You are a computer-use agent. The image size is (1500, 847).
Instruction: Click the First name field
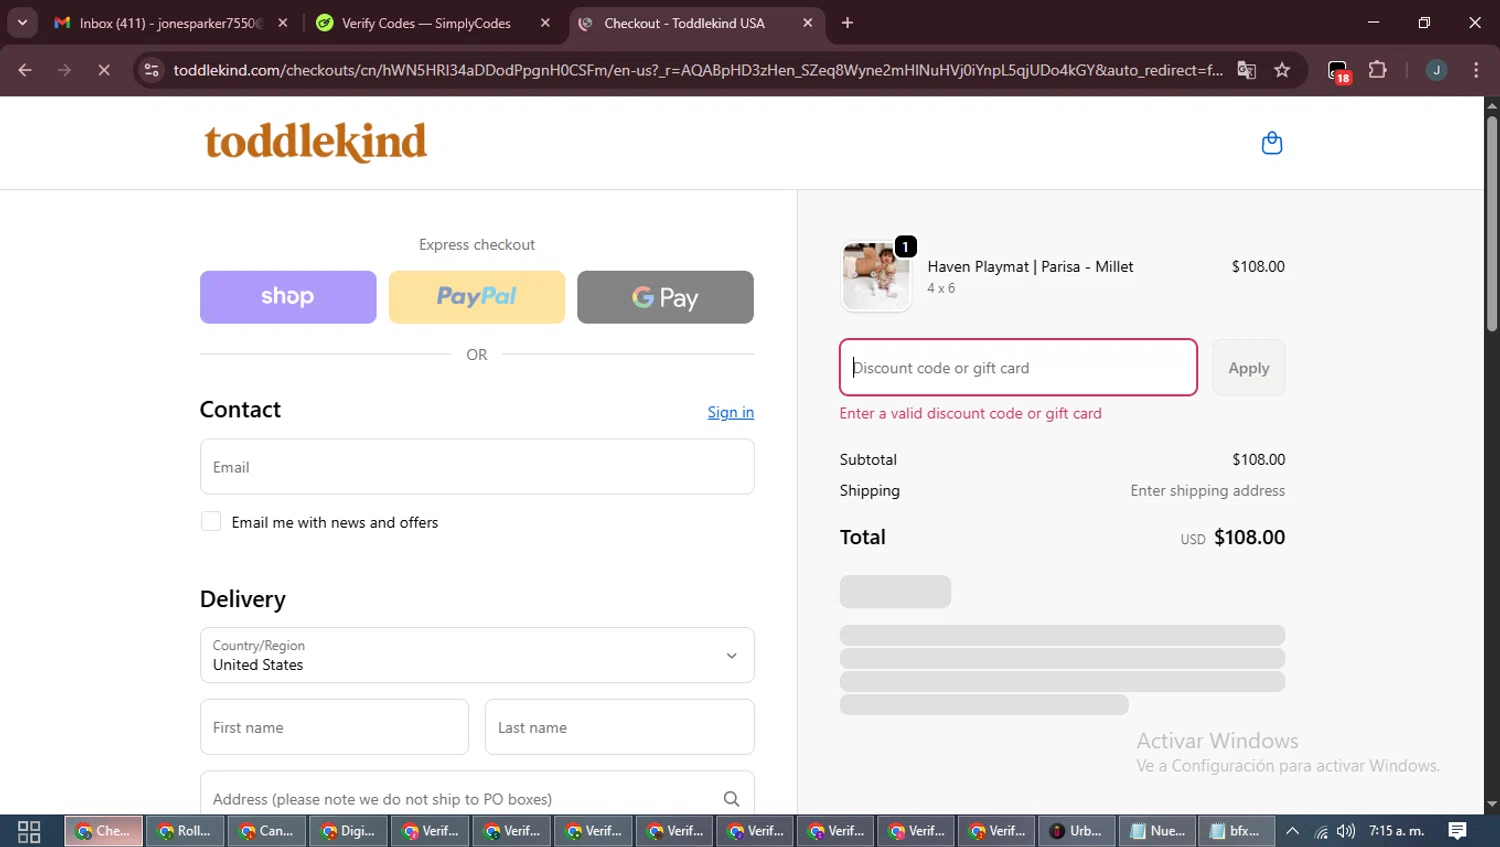(334, 727)
